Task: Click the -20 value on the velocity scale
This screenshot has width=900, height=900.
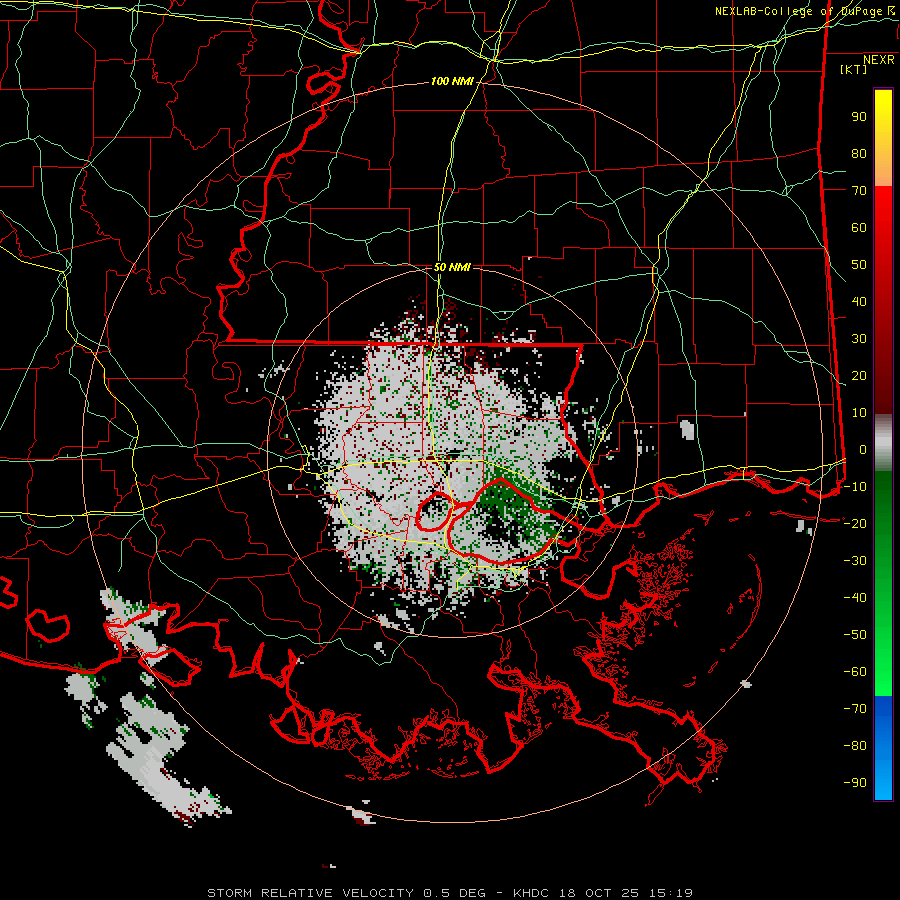Action: (855, 524)
